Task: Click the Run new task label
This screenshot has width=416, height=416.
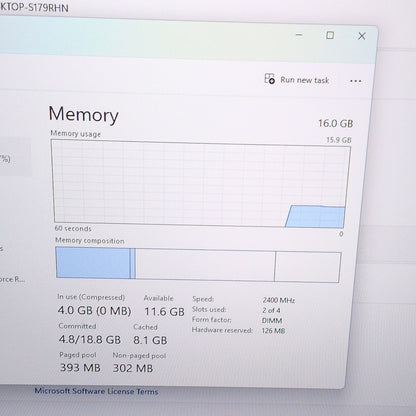Action: 305,80
